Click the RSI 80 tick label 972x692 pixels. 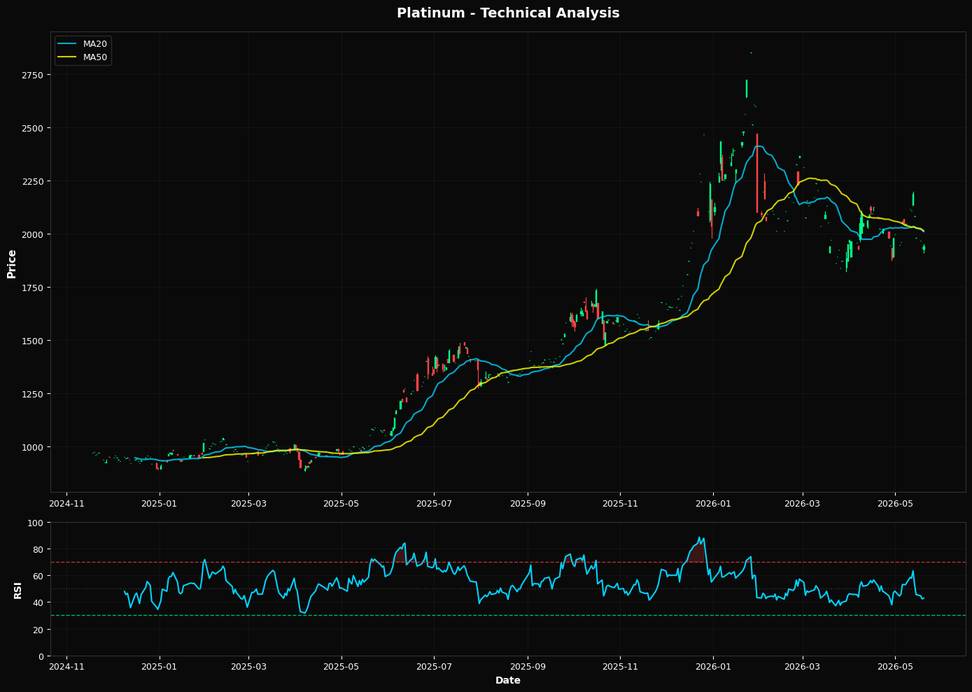pos(38,549)
